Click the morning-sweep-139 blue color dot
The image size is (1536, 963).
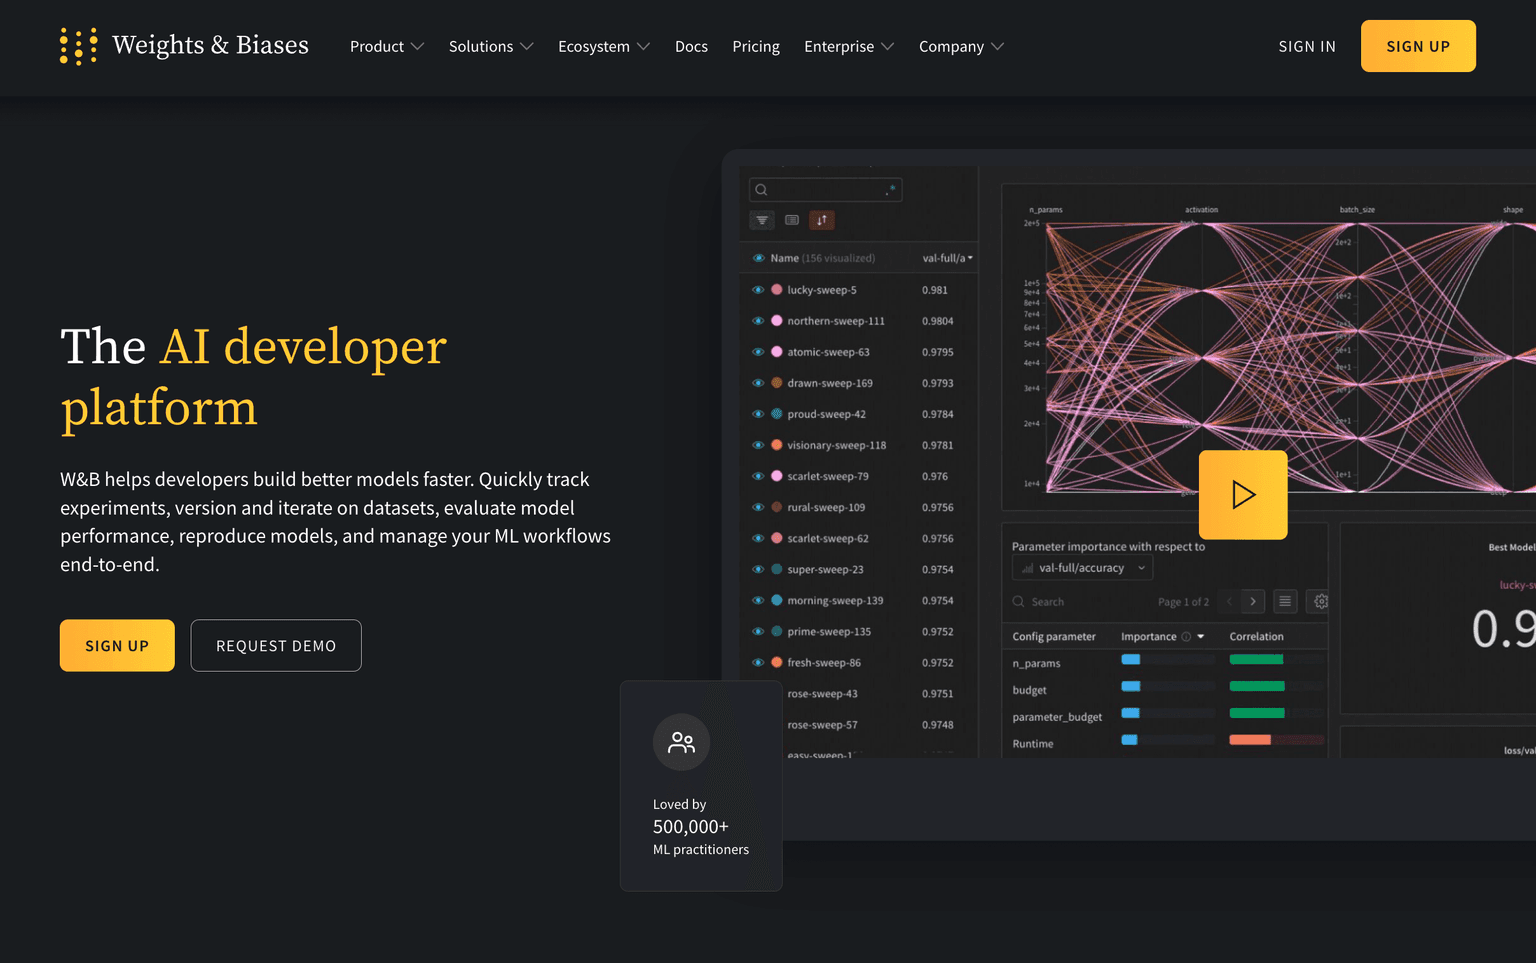point(776,600)
